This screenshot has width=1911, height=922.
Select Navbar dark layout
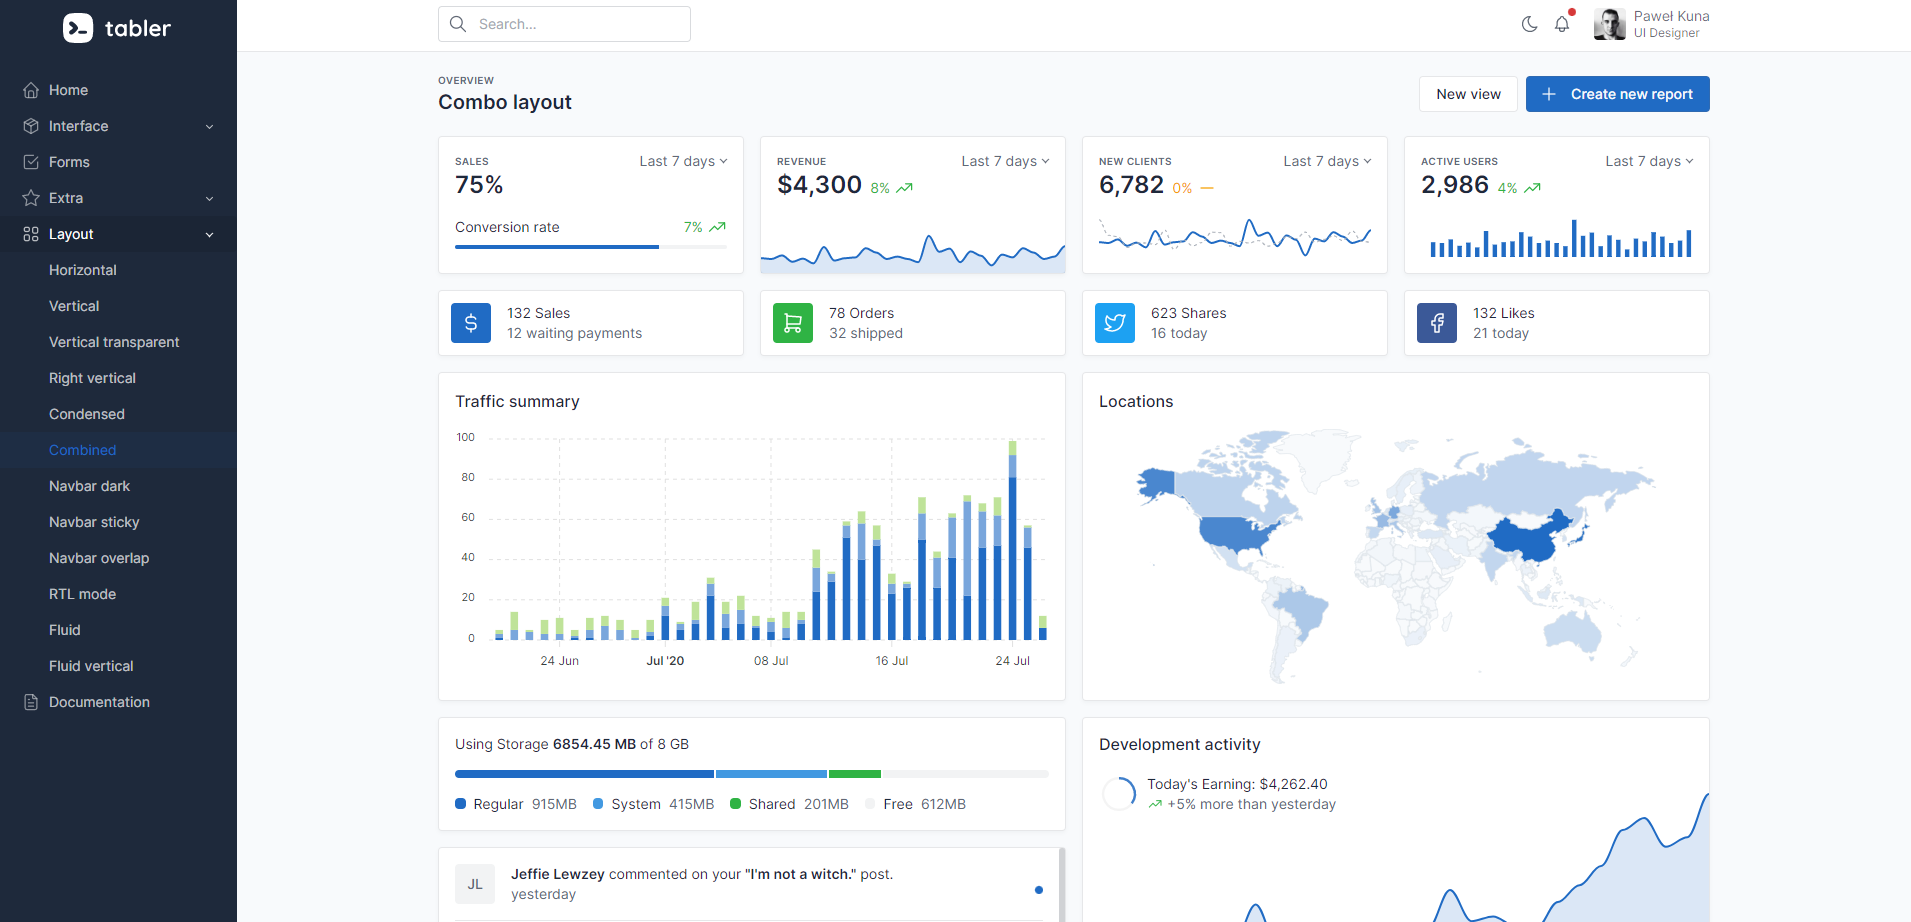118,486
